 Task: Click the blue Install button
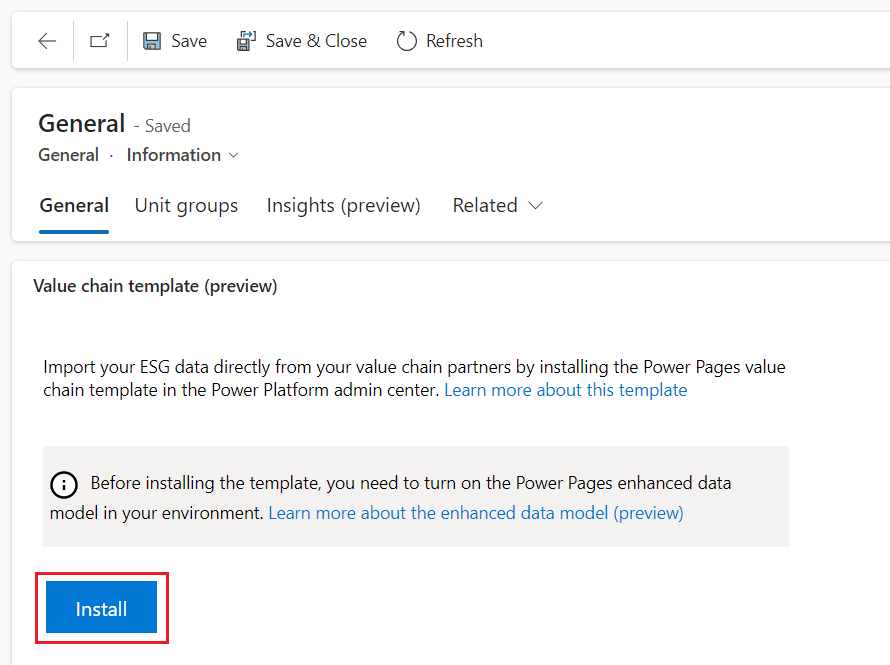(101, 607)
